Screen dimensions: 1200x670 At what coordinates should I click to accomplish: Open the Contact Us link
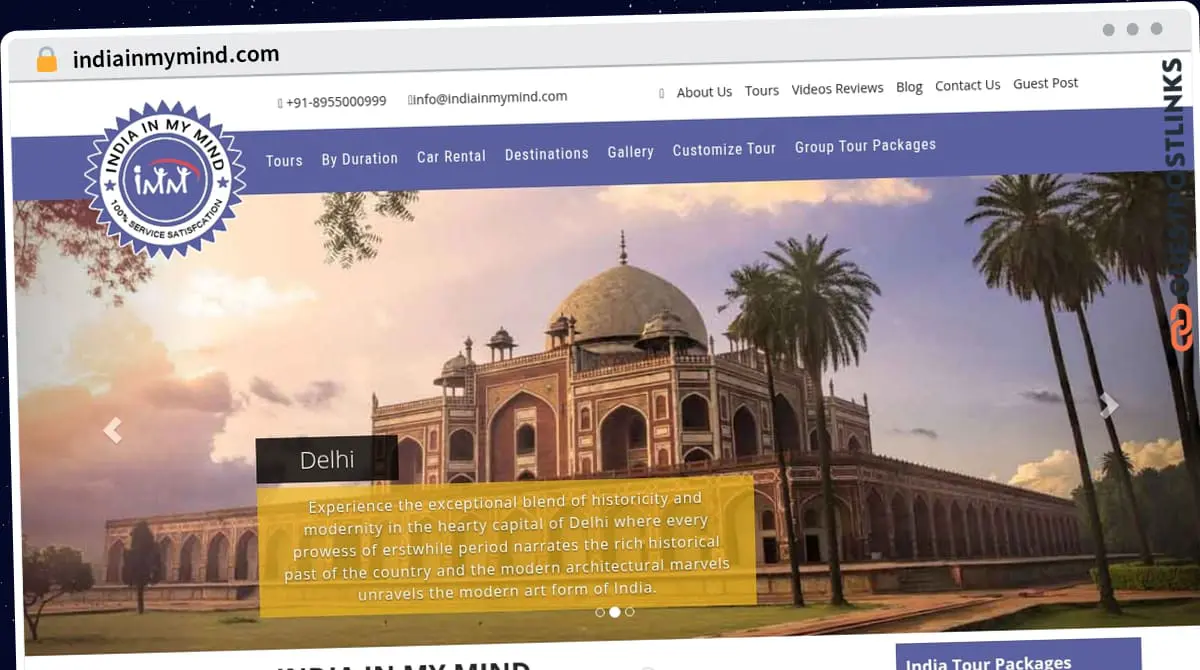(x=967, y=85)
